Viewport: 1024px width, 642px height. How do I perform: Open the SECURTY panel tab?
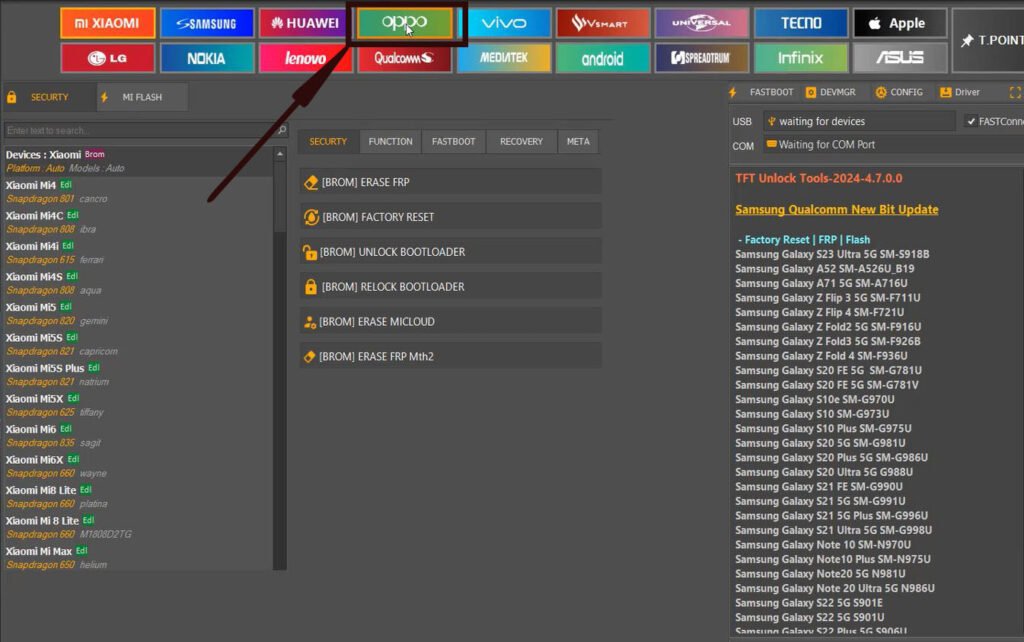click(x=49, y=97)
